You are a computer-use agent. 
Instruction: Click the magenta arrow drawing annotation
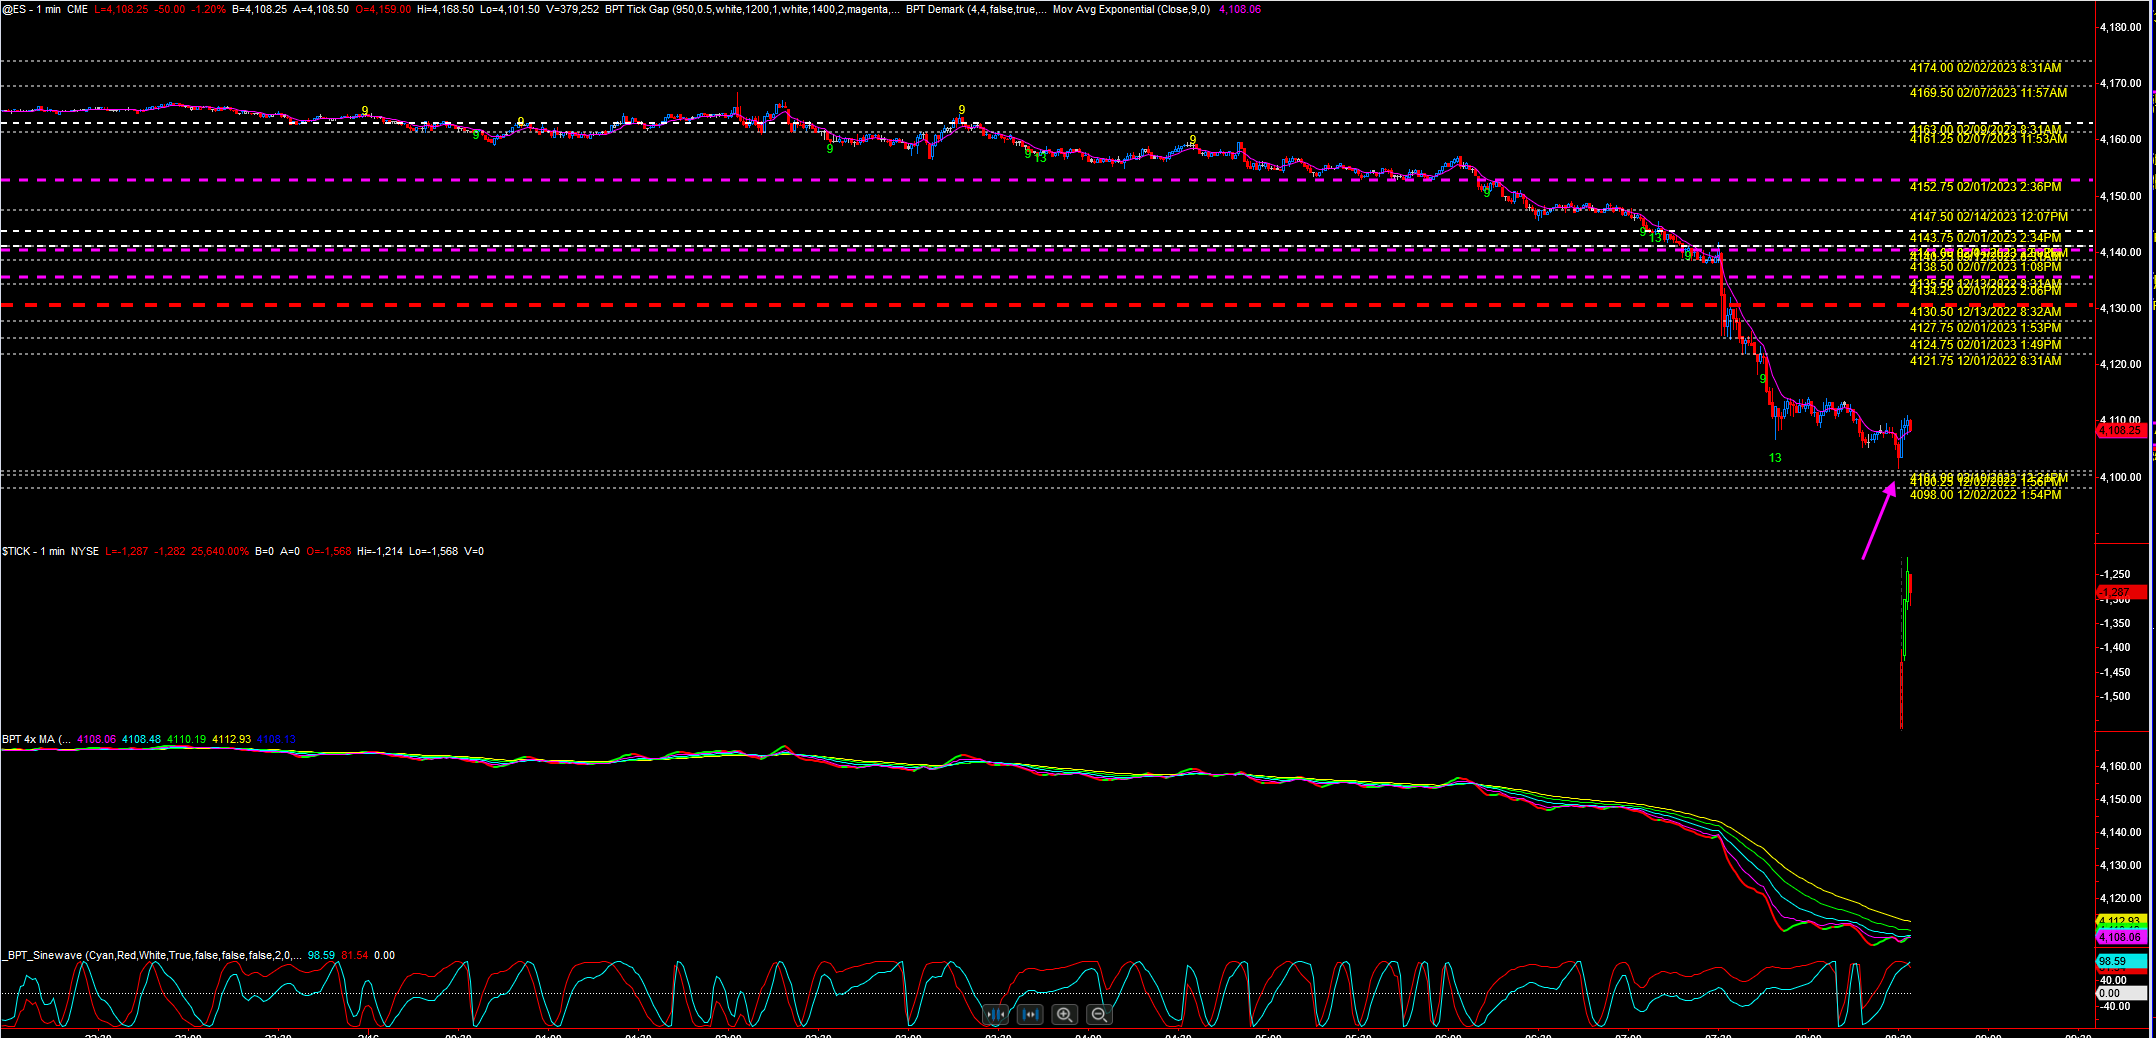point(1878,521)
